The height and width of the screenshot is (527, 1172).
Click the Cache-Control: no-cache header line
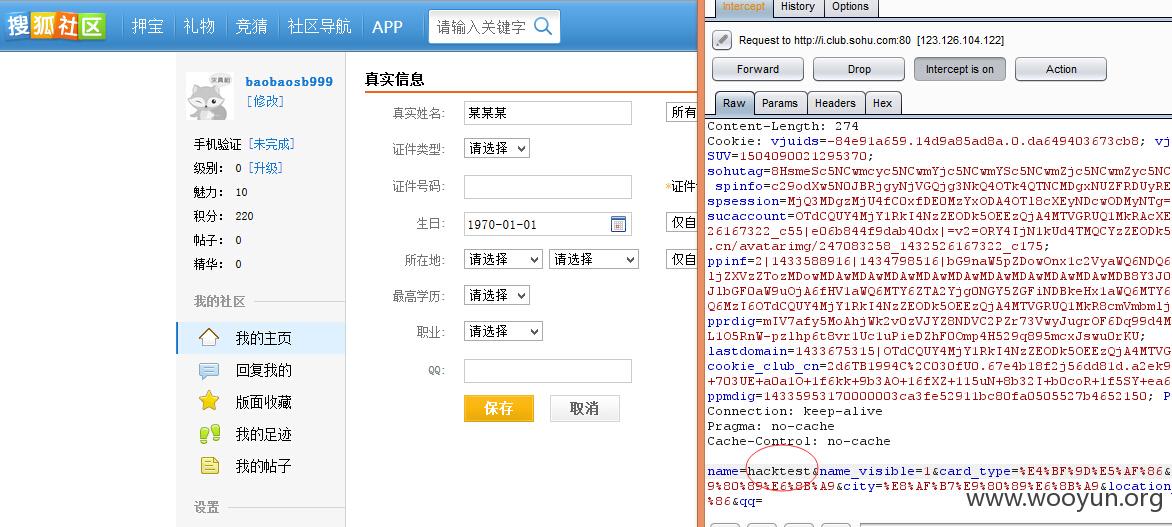[798, 441]
